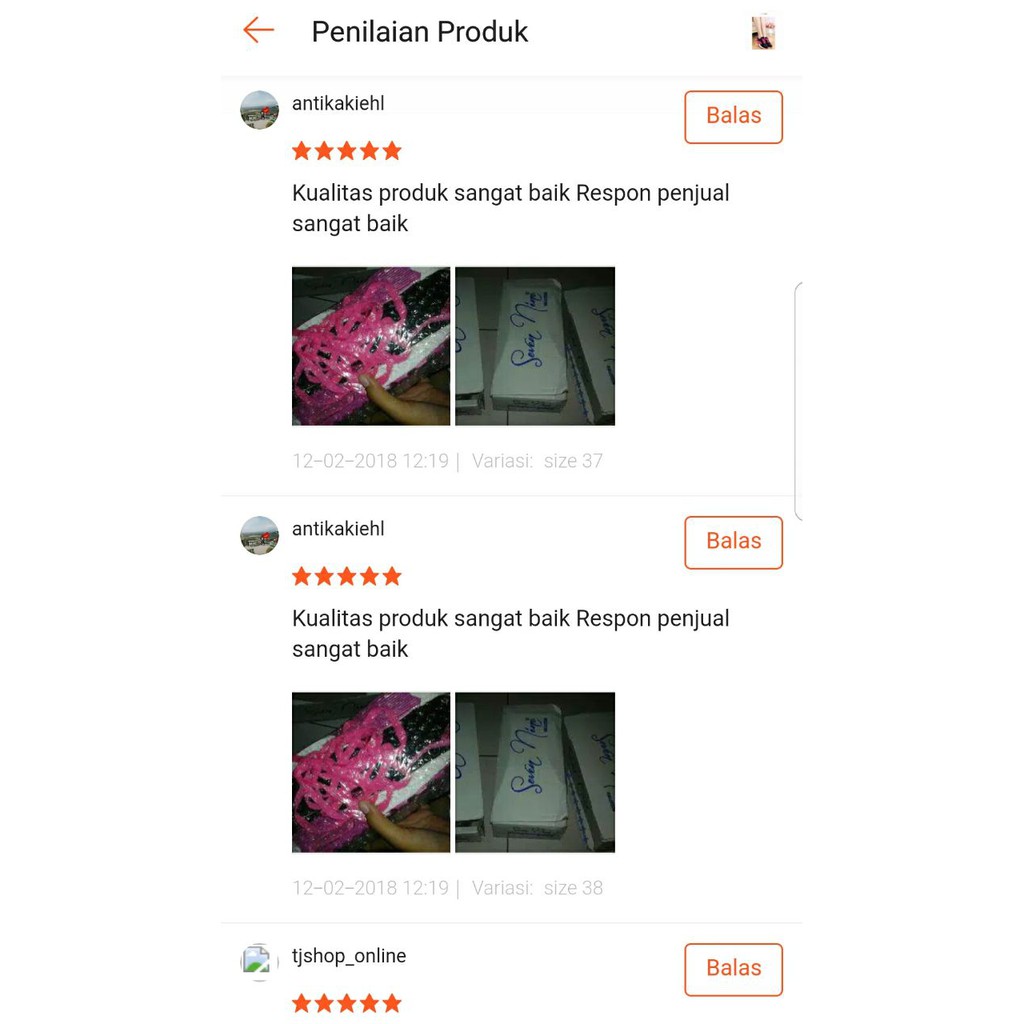The width and height of the screenshot is (1024, 1024).
Task: Click five-star rating of first review
Action: pos(347,151)
